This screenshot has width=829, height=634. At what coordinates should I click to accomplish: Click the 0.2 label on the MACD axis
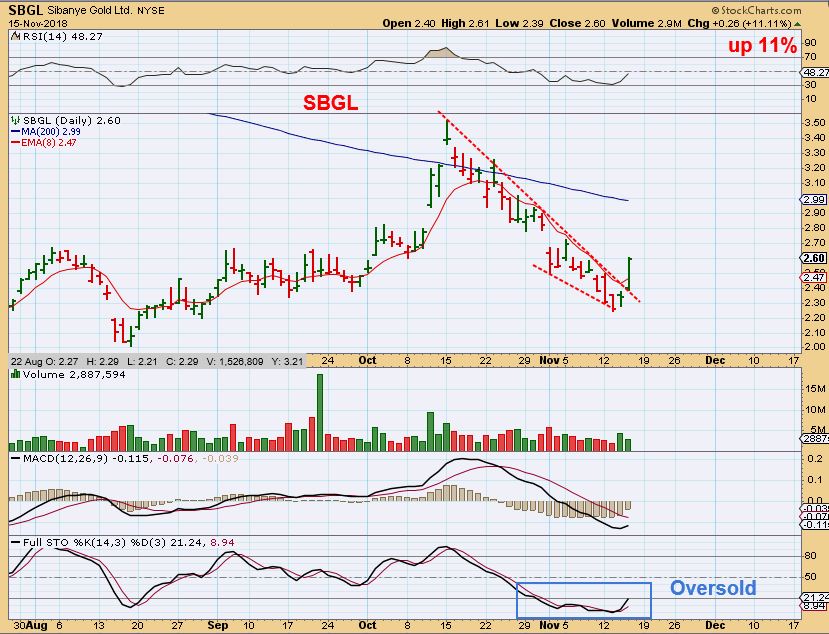pos(815,458)
